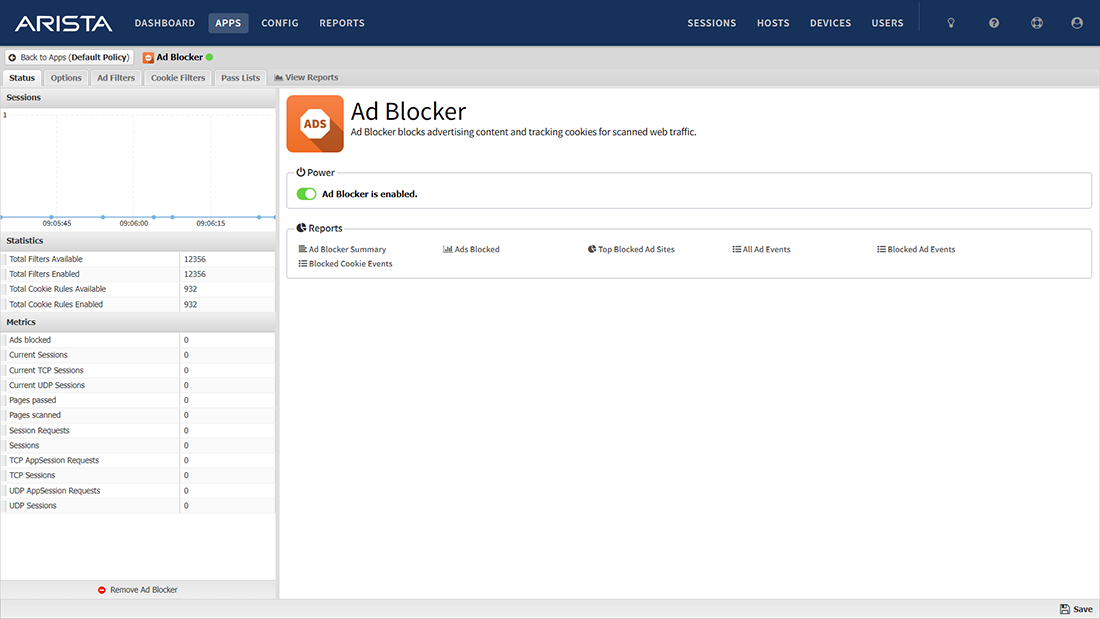
Task: Select the Current TCP Sessions metric row
Action: click(x=138, y=371)
